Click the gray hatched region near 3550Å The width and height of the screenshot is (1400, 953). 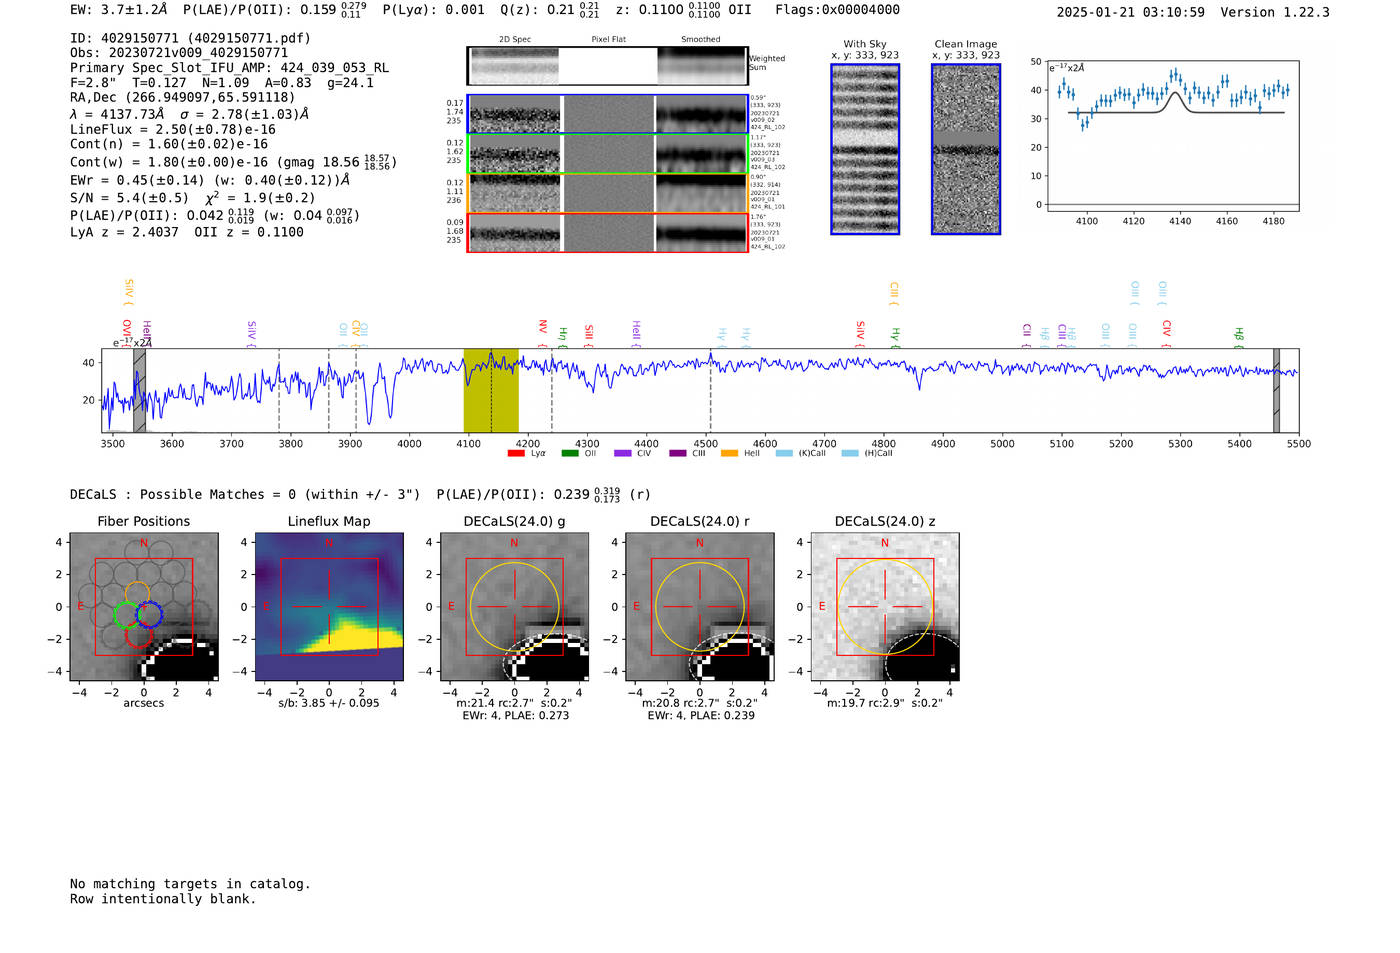[140, 390]
